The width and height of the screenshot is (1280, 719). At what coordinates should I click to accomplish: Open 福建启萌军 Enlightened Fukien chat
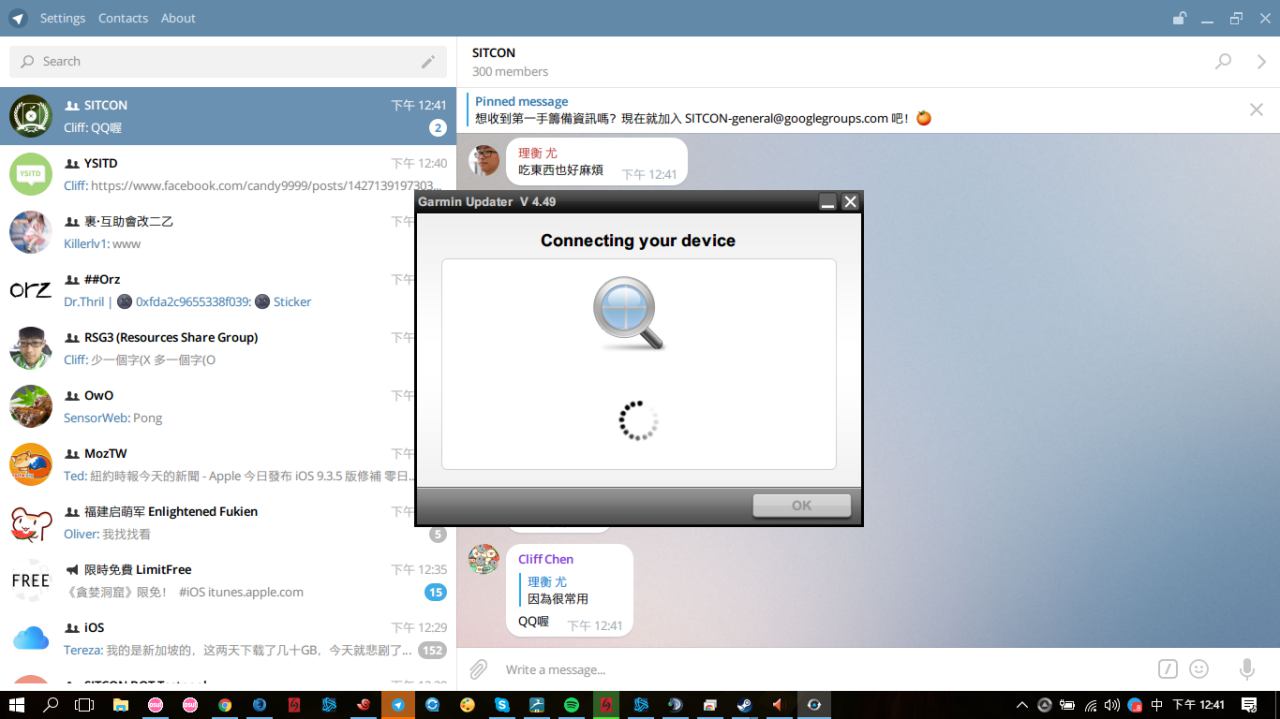[228, 522]
